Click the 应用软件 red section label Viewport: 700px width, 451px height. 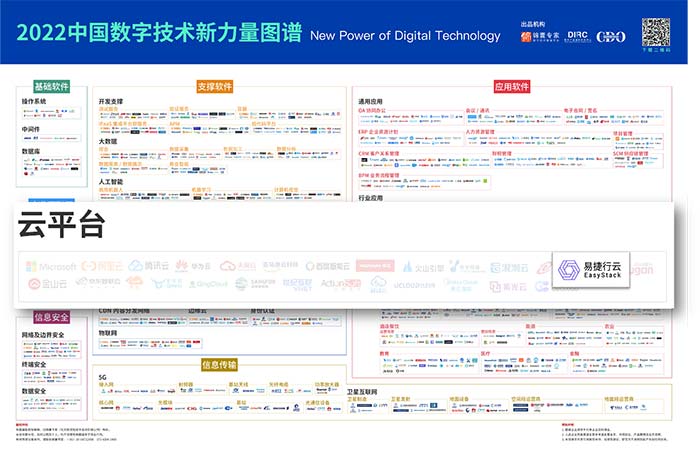(512, 86)
